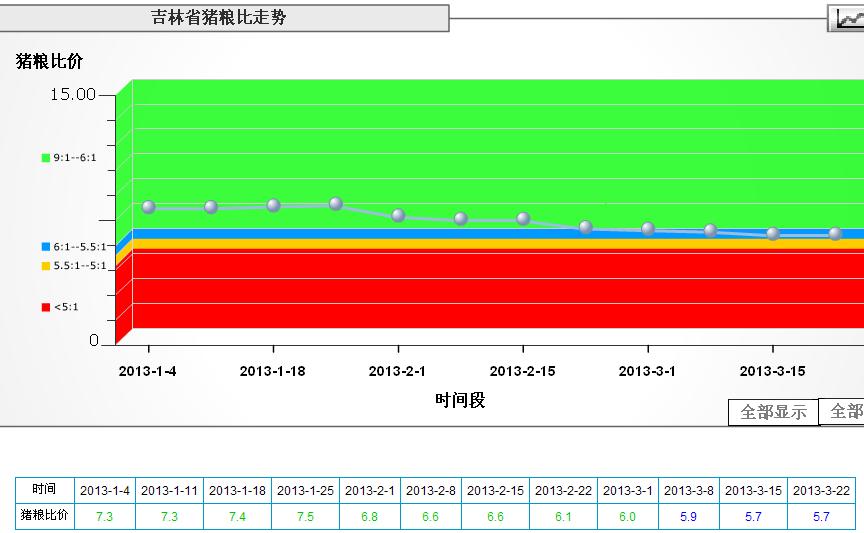Select the data point for 2013-3-15

[773, 234]
